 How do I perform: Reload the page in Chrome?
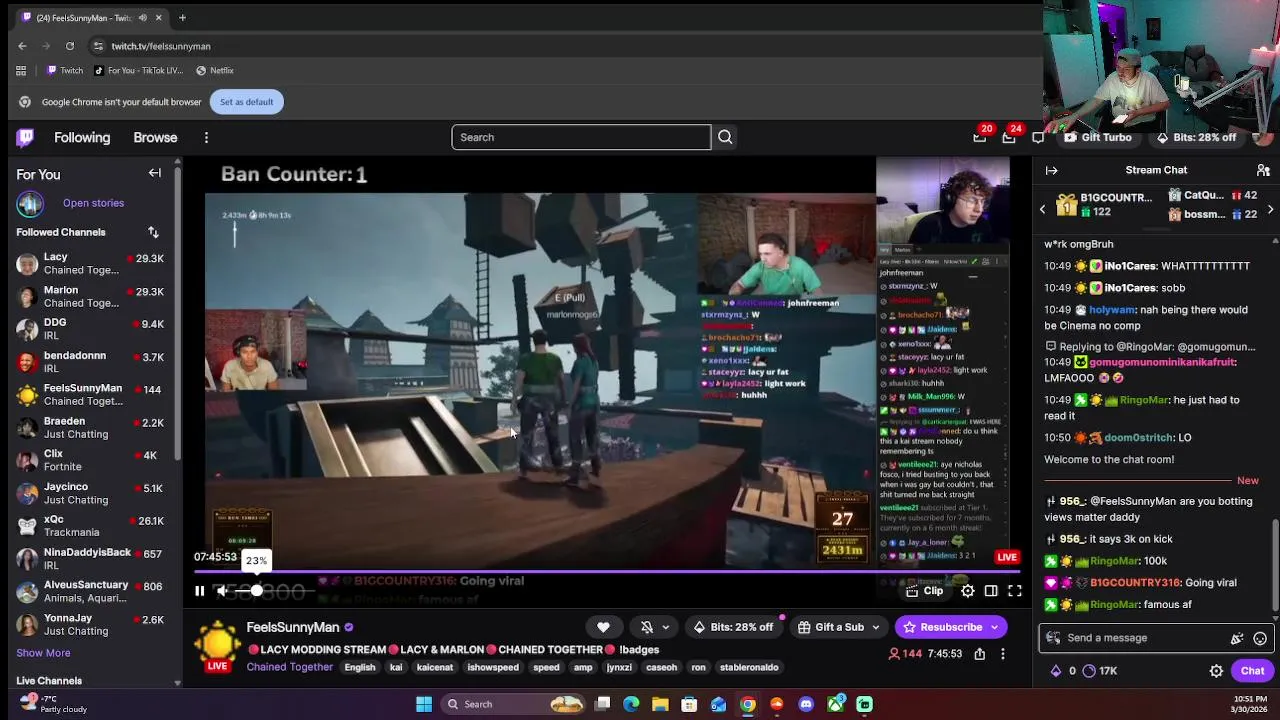[x=70, y=46]
